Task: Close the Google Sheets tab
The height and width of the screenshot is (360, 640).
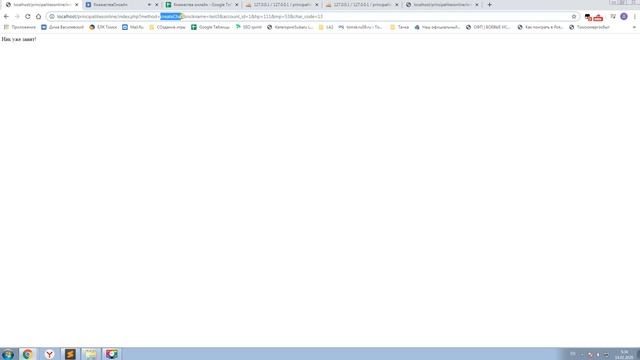Action: tap(236, 4)
